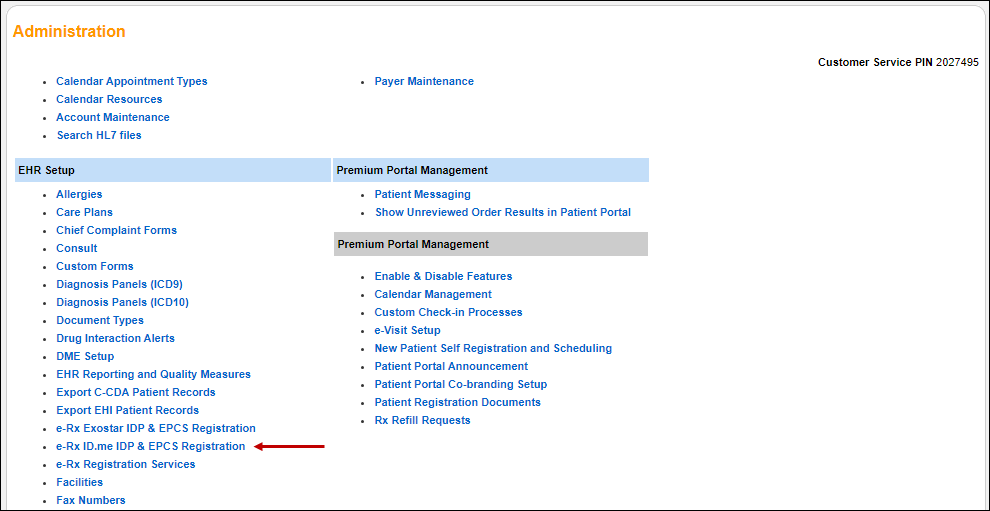Select e-Visit Setup link
990x511 pixels.
coord(407,330)
